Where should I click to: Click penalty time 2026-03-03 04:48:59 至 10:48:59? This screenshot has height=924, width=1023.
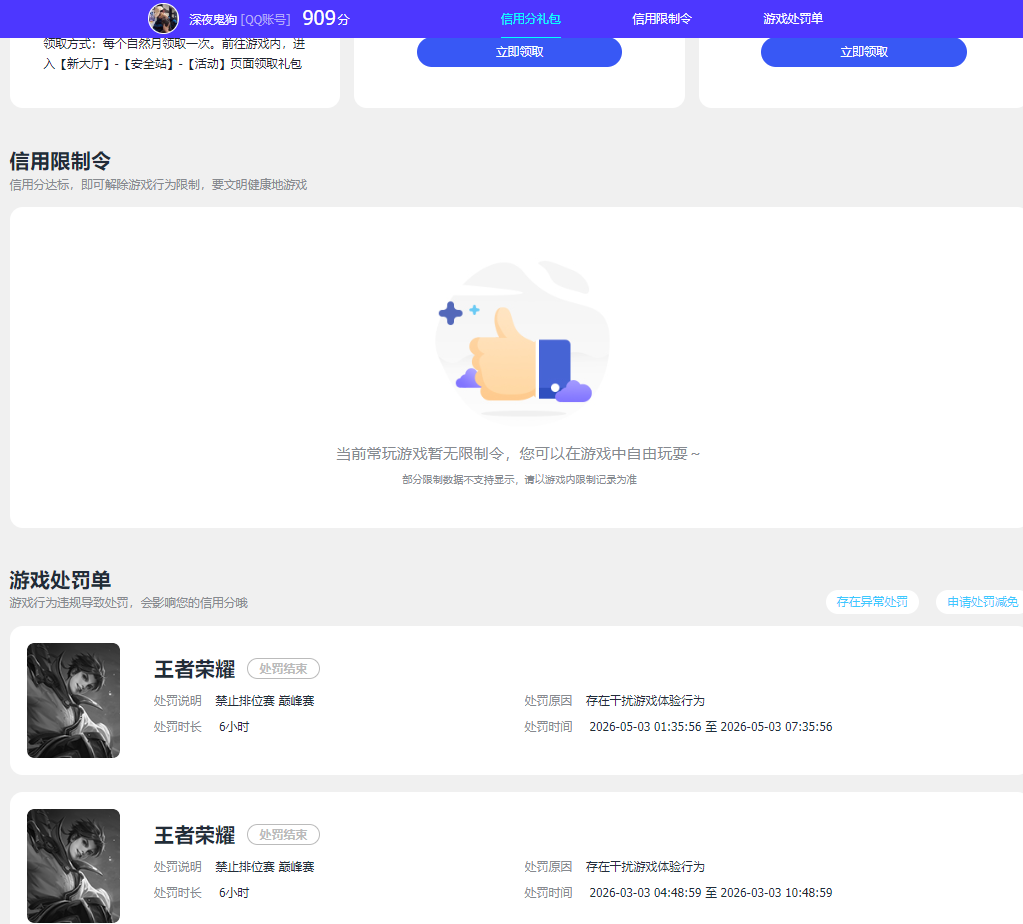710,893
